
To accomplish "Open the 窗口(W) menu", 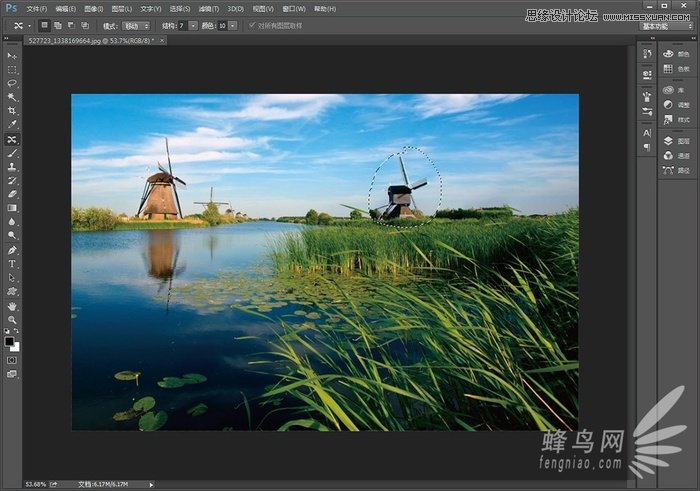I will click(x=294, y=8).
